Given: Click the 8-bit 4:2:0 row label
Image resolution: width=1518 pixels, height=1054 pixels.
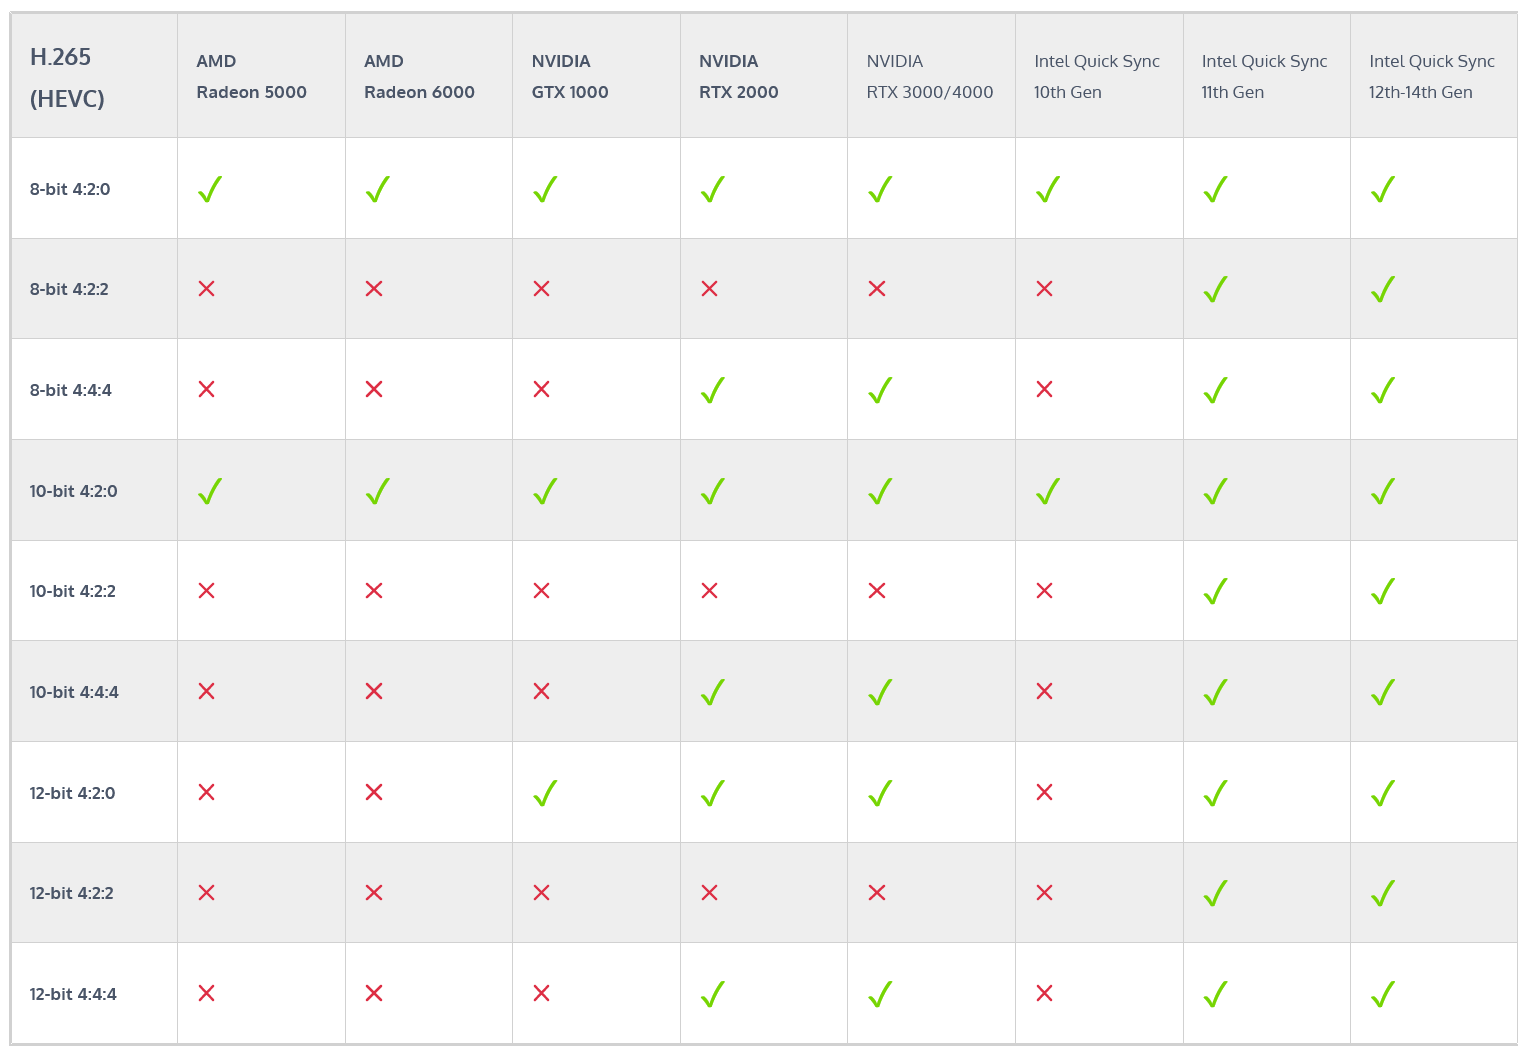Looking at the screenshot, I should pyautogui.click(x=70, y=189).
